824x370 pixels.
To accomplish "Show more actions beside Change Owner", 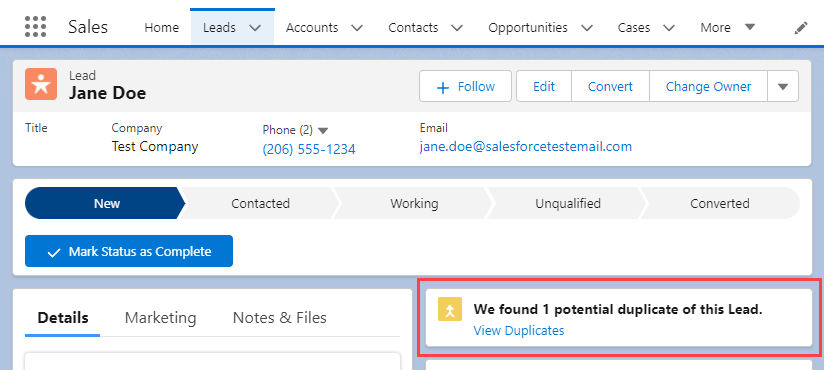I will click(783, 86).
